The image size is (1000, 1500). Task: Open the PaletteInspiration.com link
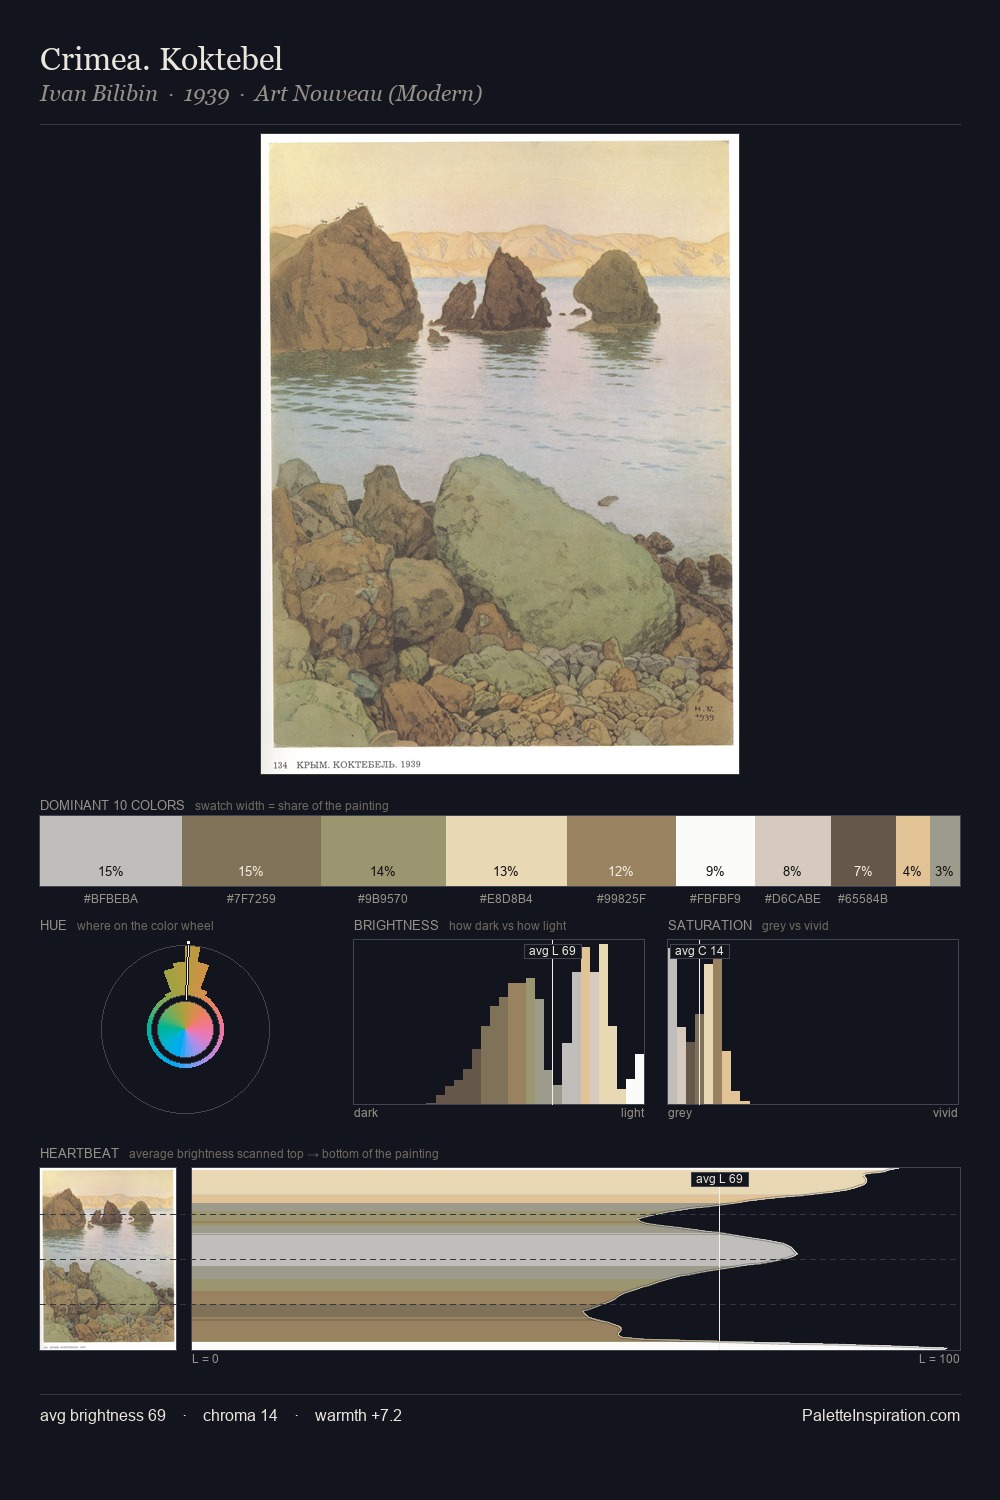click(881, 1415)
